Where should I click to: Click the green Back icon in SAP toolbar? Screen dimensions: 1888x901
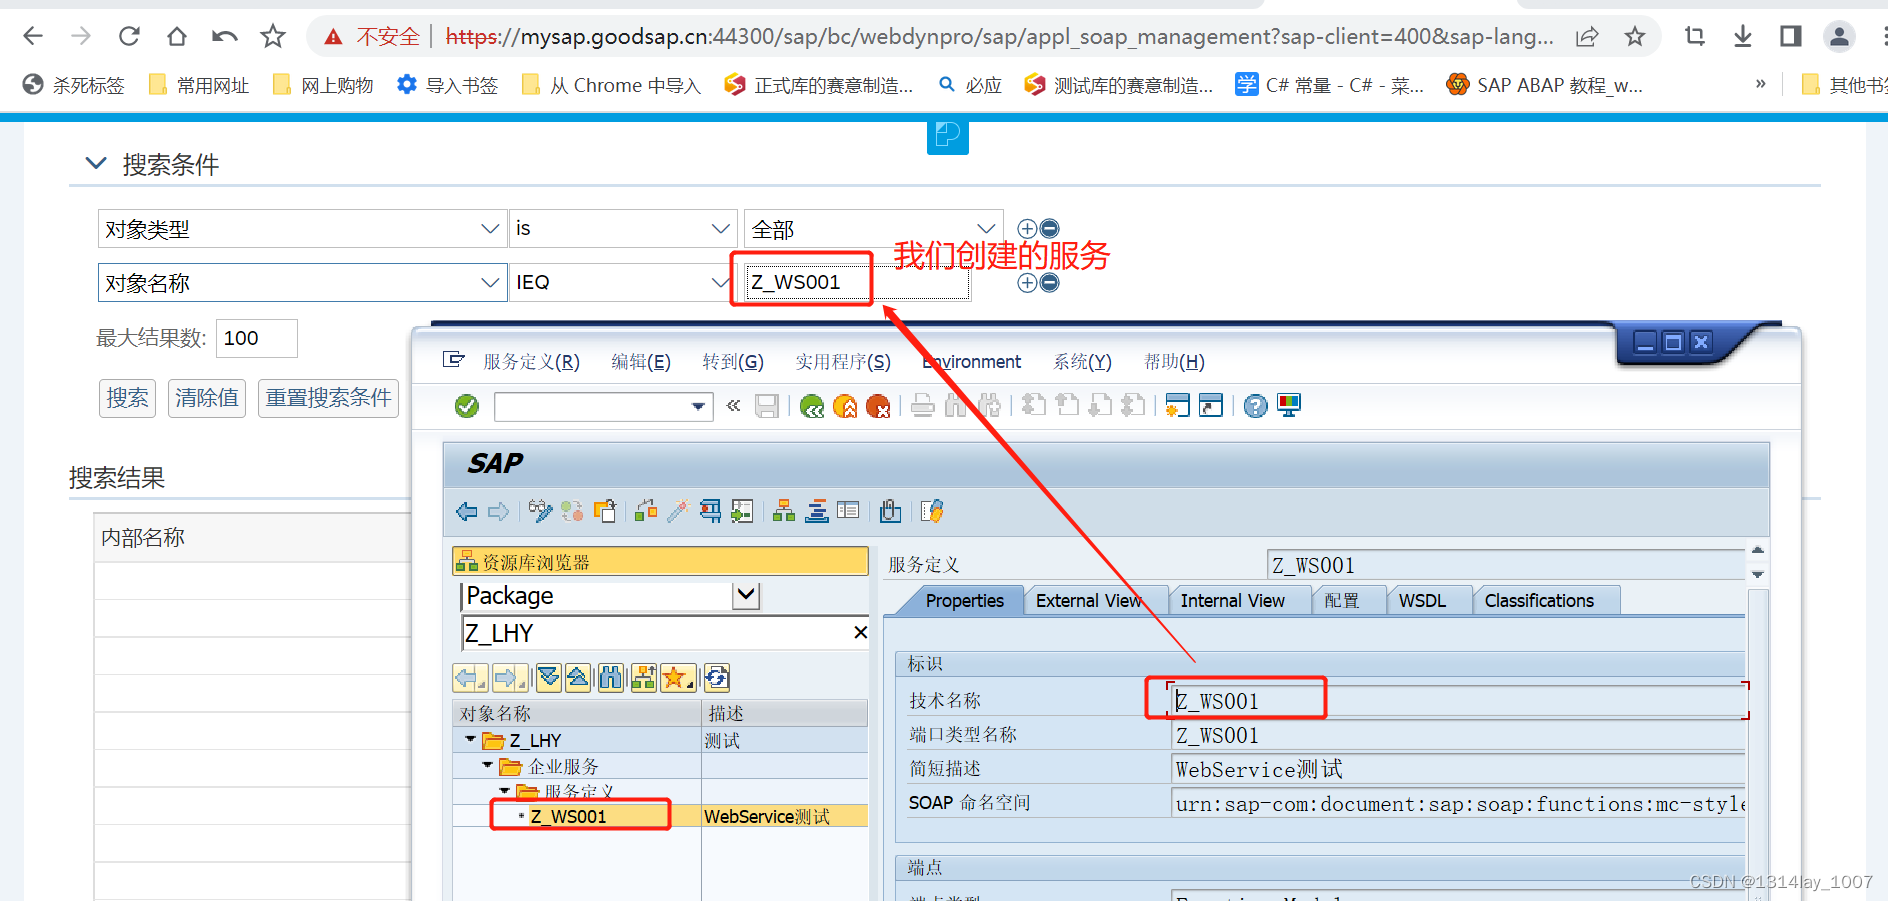coord(812,406)
